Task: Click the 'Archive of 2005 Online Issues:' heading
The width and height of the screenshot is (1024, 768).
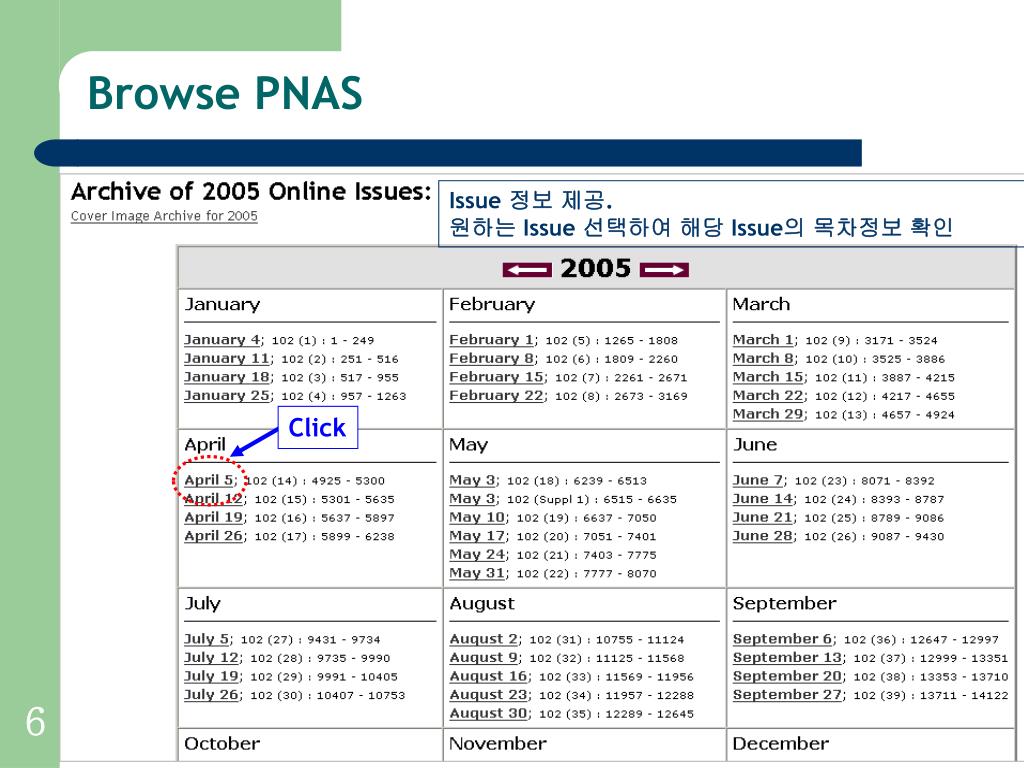Action: 251,192
